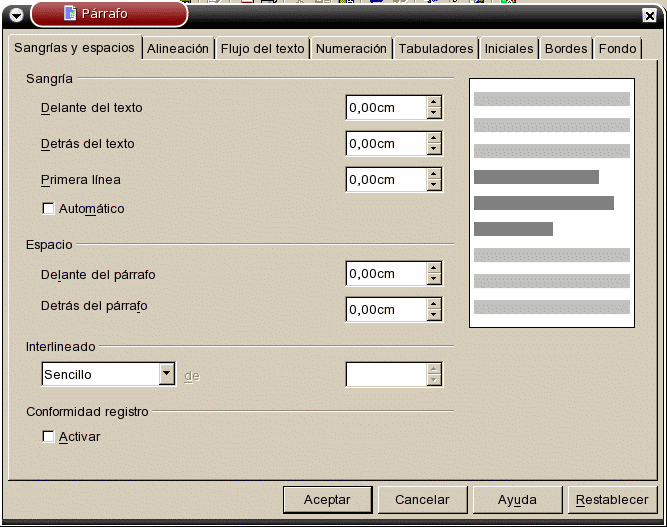Open the Flujo del texto tab

262,49
